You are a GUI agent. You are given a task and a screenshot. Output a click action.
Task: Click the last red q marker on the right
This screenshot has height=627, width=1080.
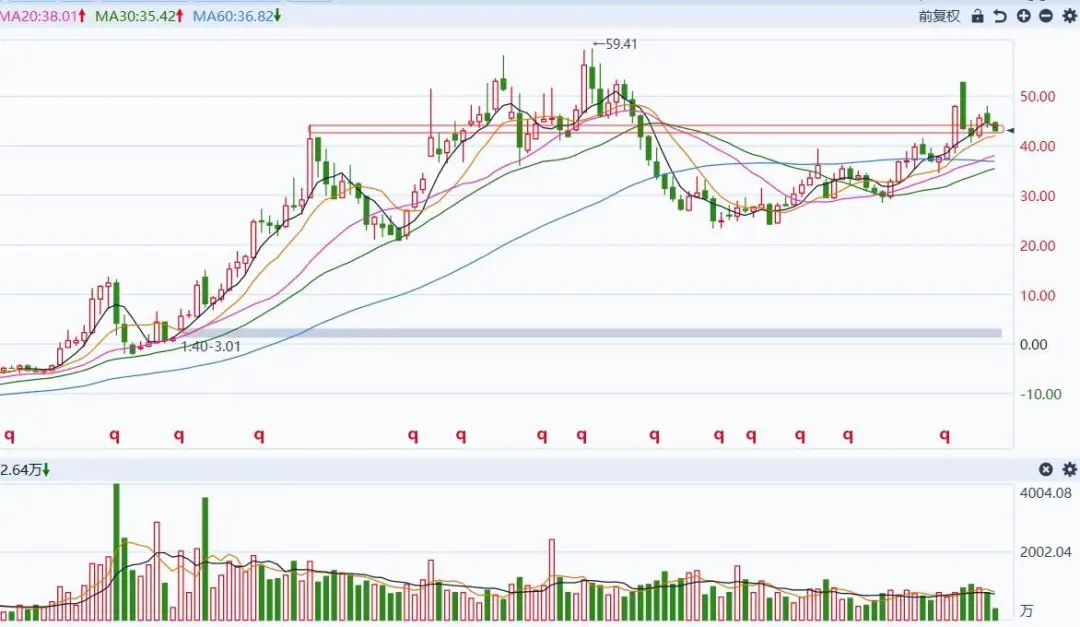944,435
